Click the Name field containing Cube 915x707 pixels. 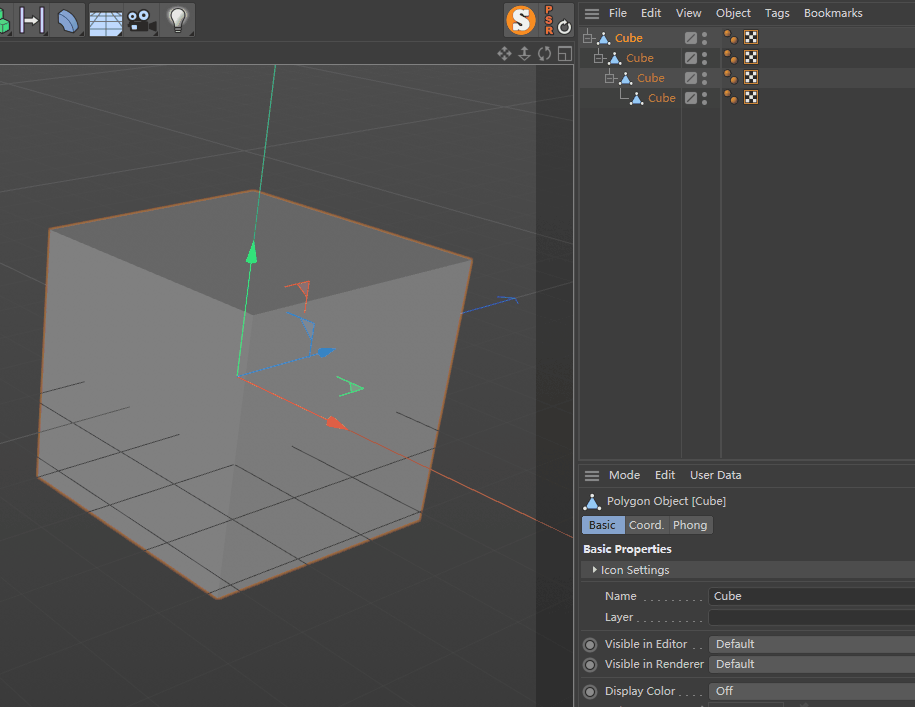[811, 596]
